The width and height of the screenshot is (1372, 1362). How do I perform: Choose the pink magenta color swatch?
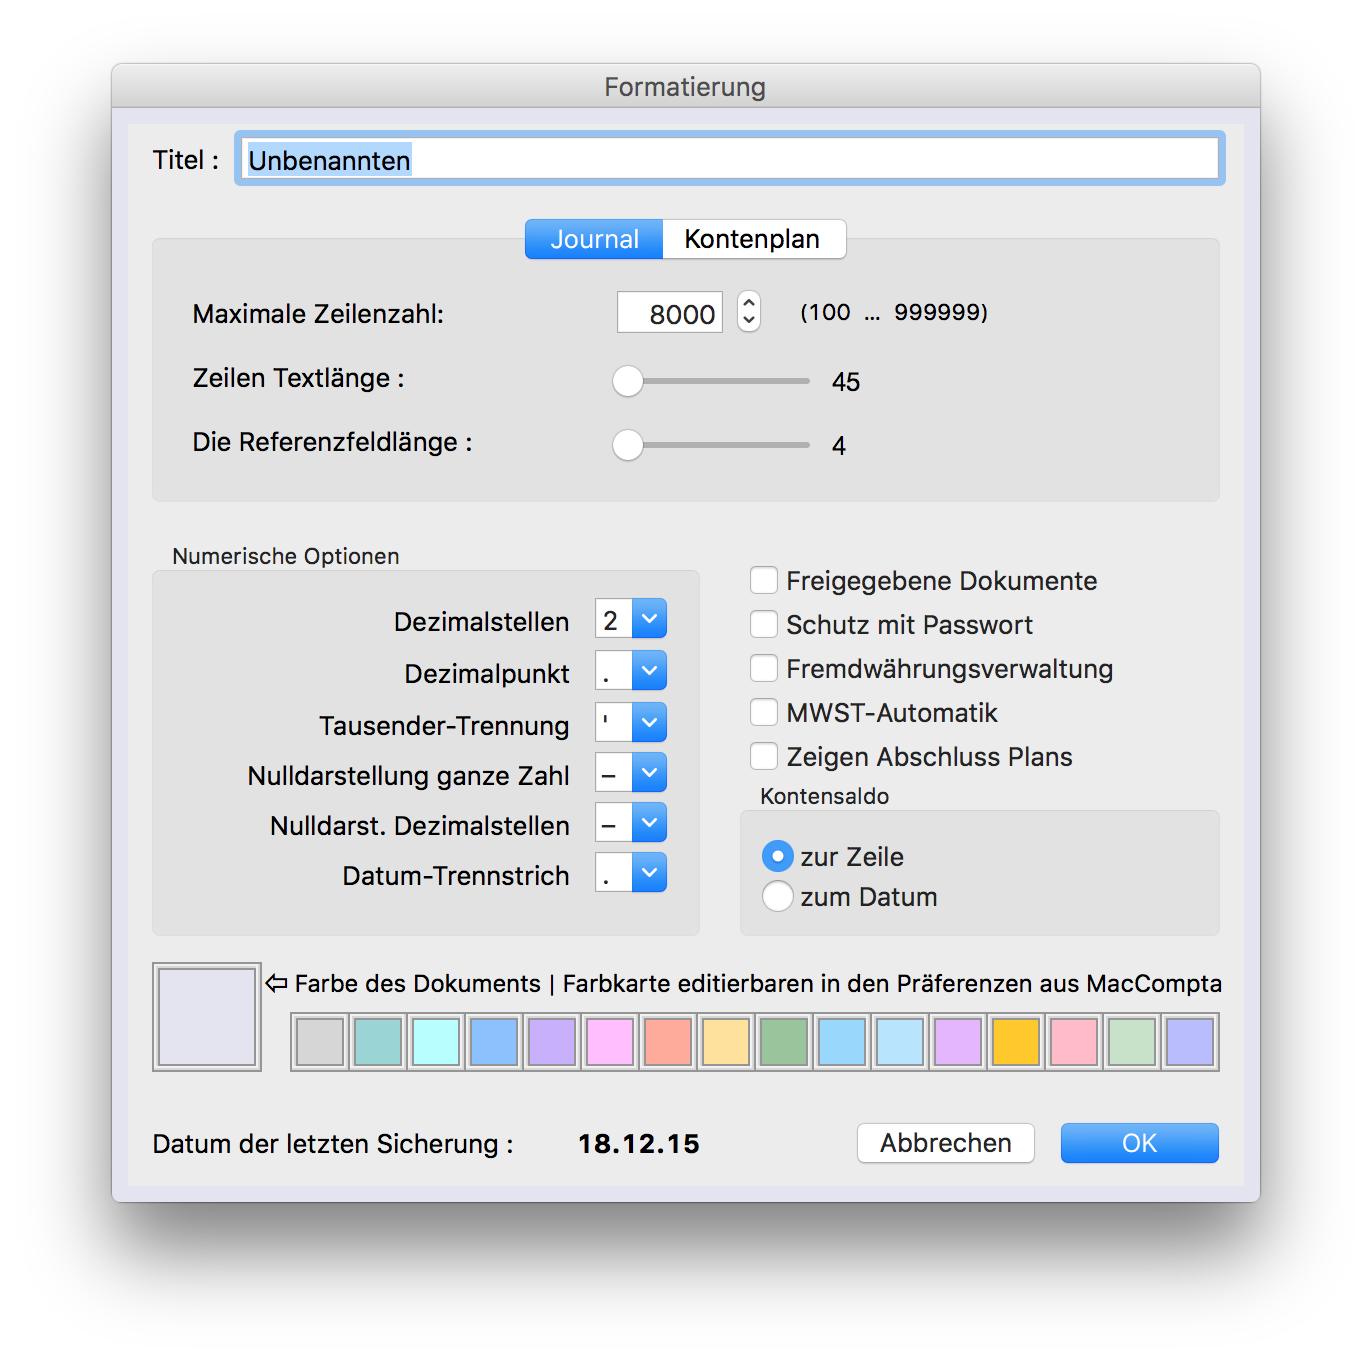(609, 1042)
